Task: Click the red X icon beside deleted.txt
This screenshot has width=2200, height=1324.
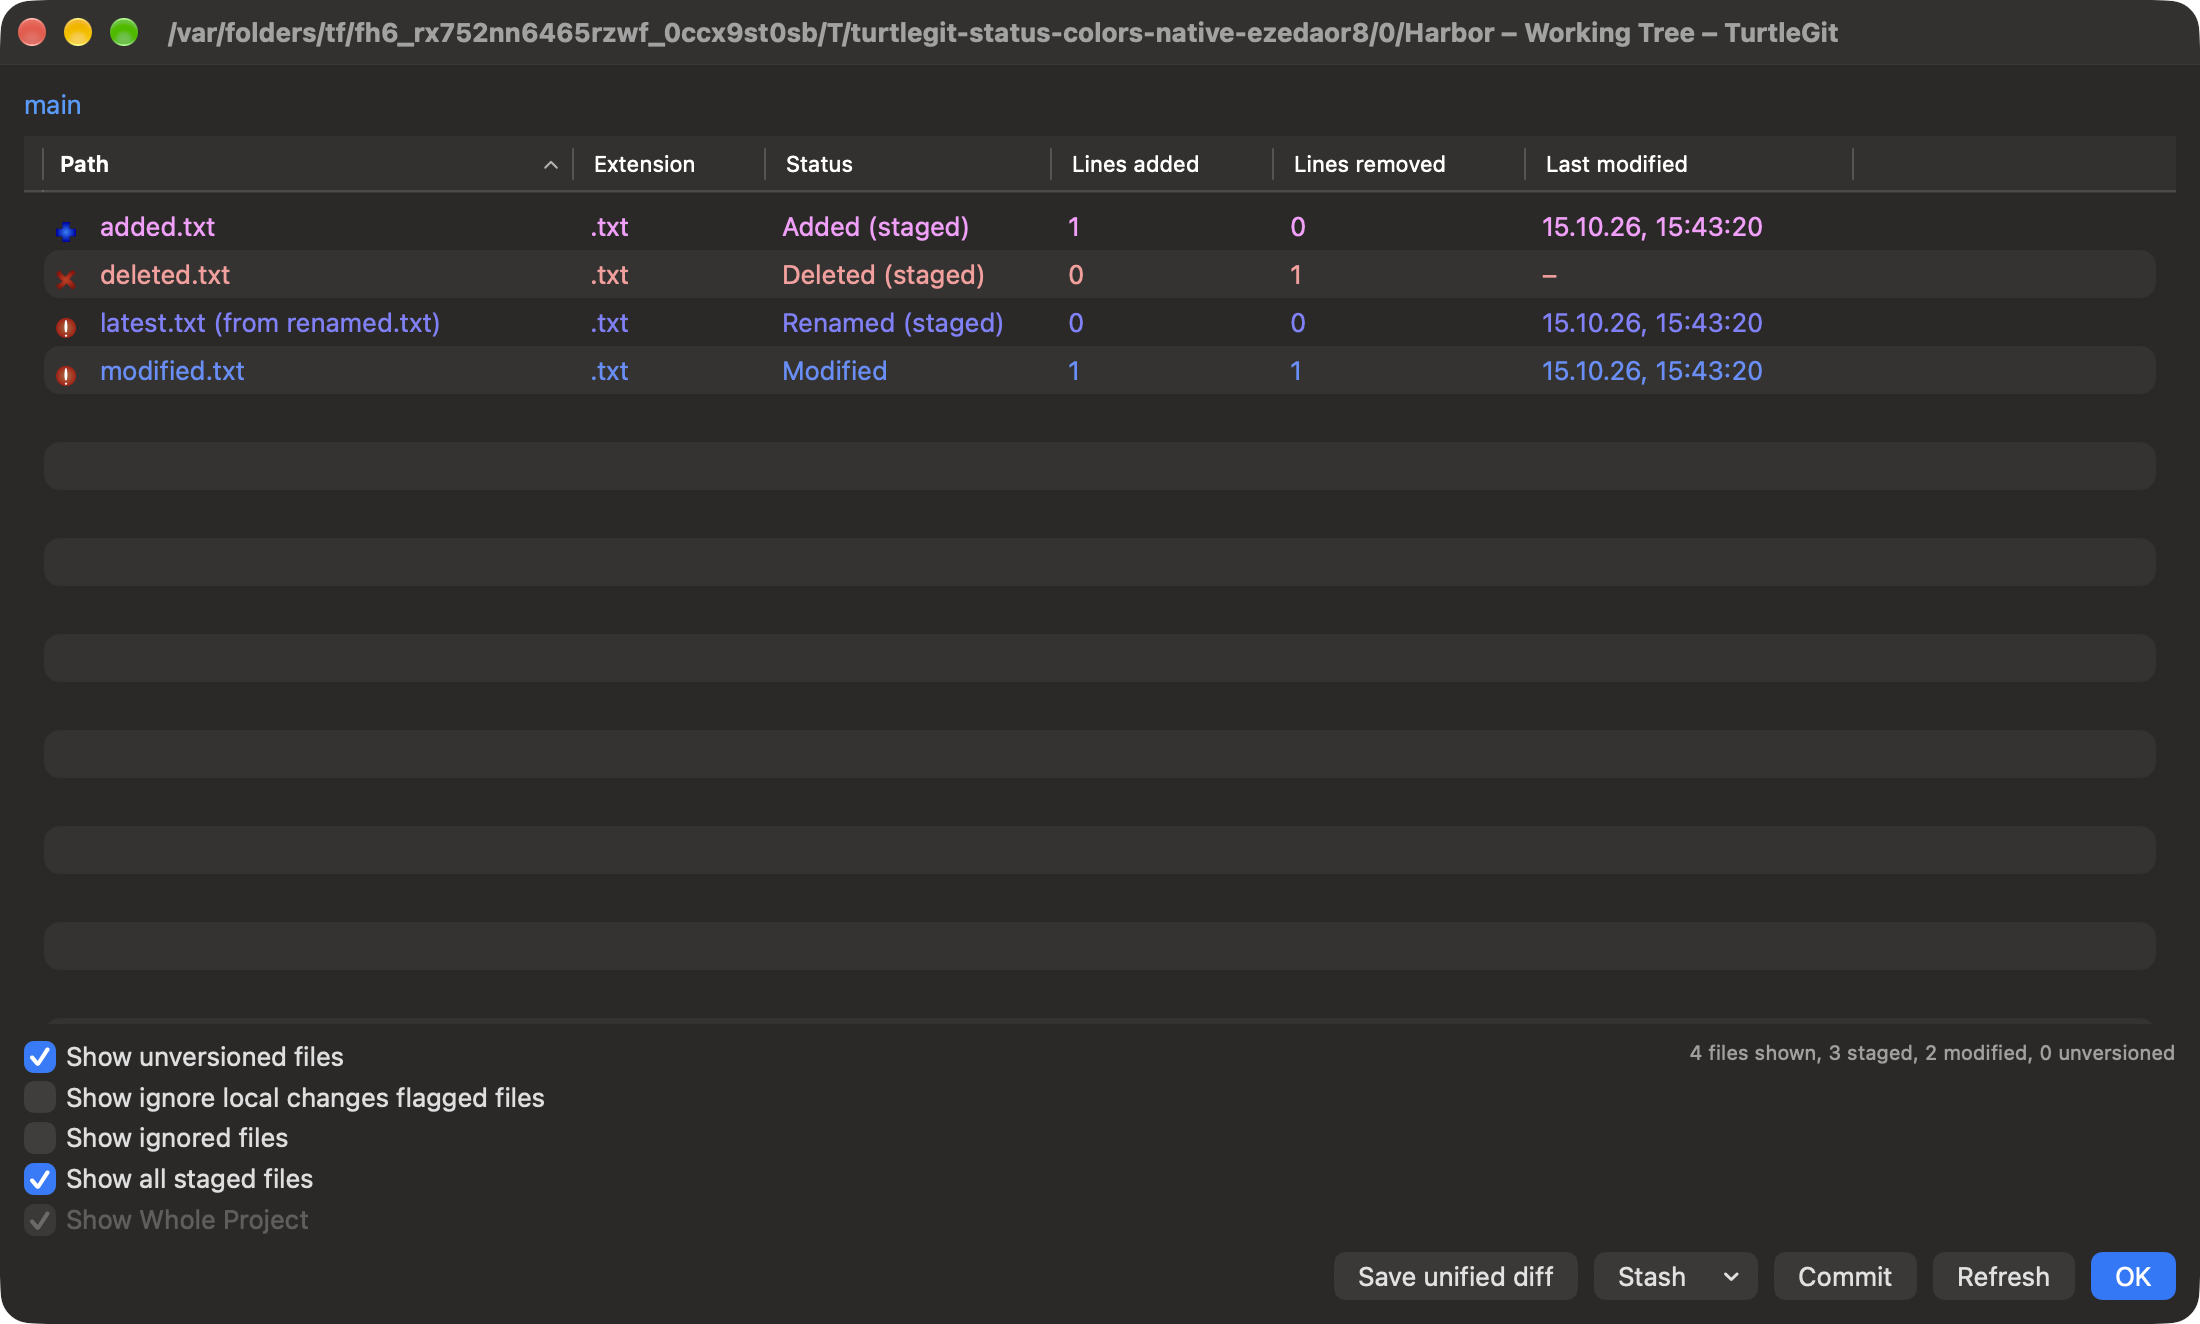Action: 66,279
